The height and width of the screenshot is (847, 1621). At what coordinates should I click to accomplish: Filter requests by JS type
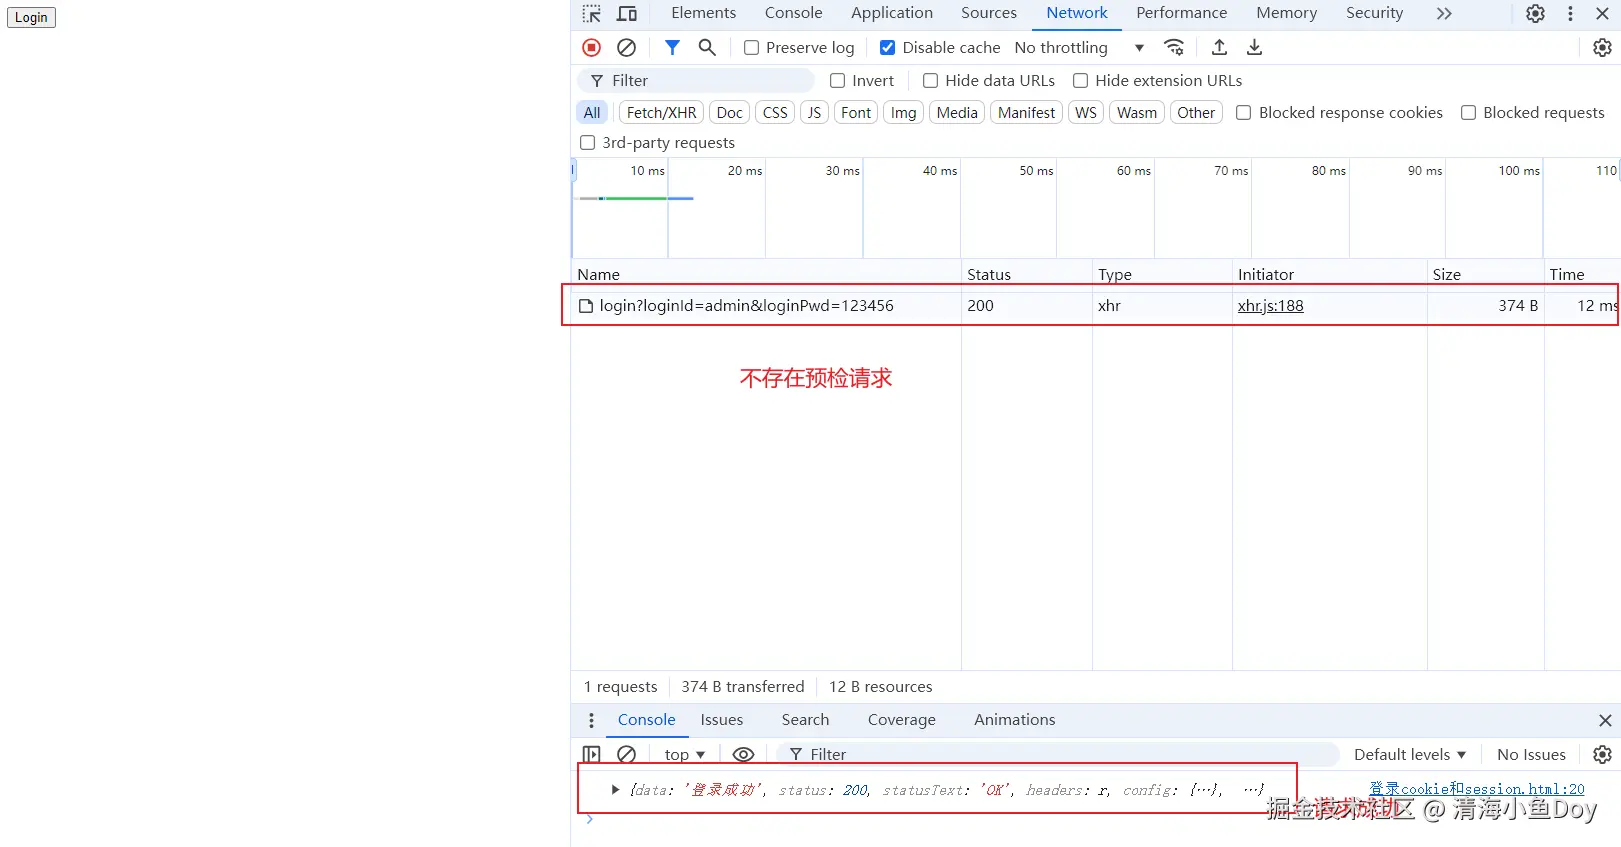click(814, 112)
